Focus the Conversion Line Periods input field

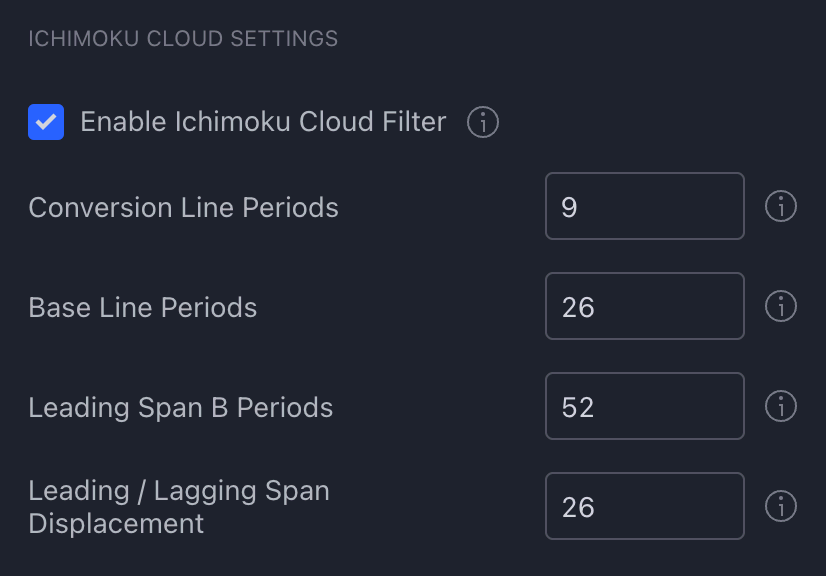pyautogui.click(x=645, y=206)
